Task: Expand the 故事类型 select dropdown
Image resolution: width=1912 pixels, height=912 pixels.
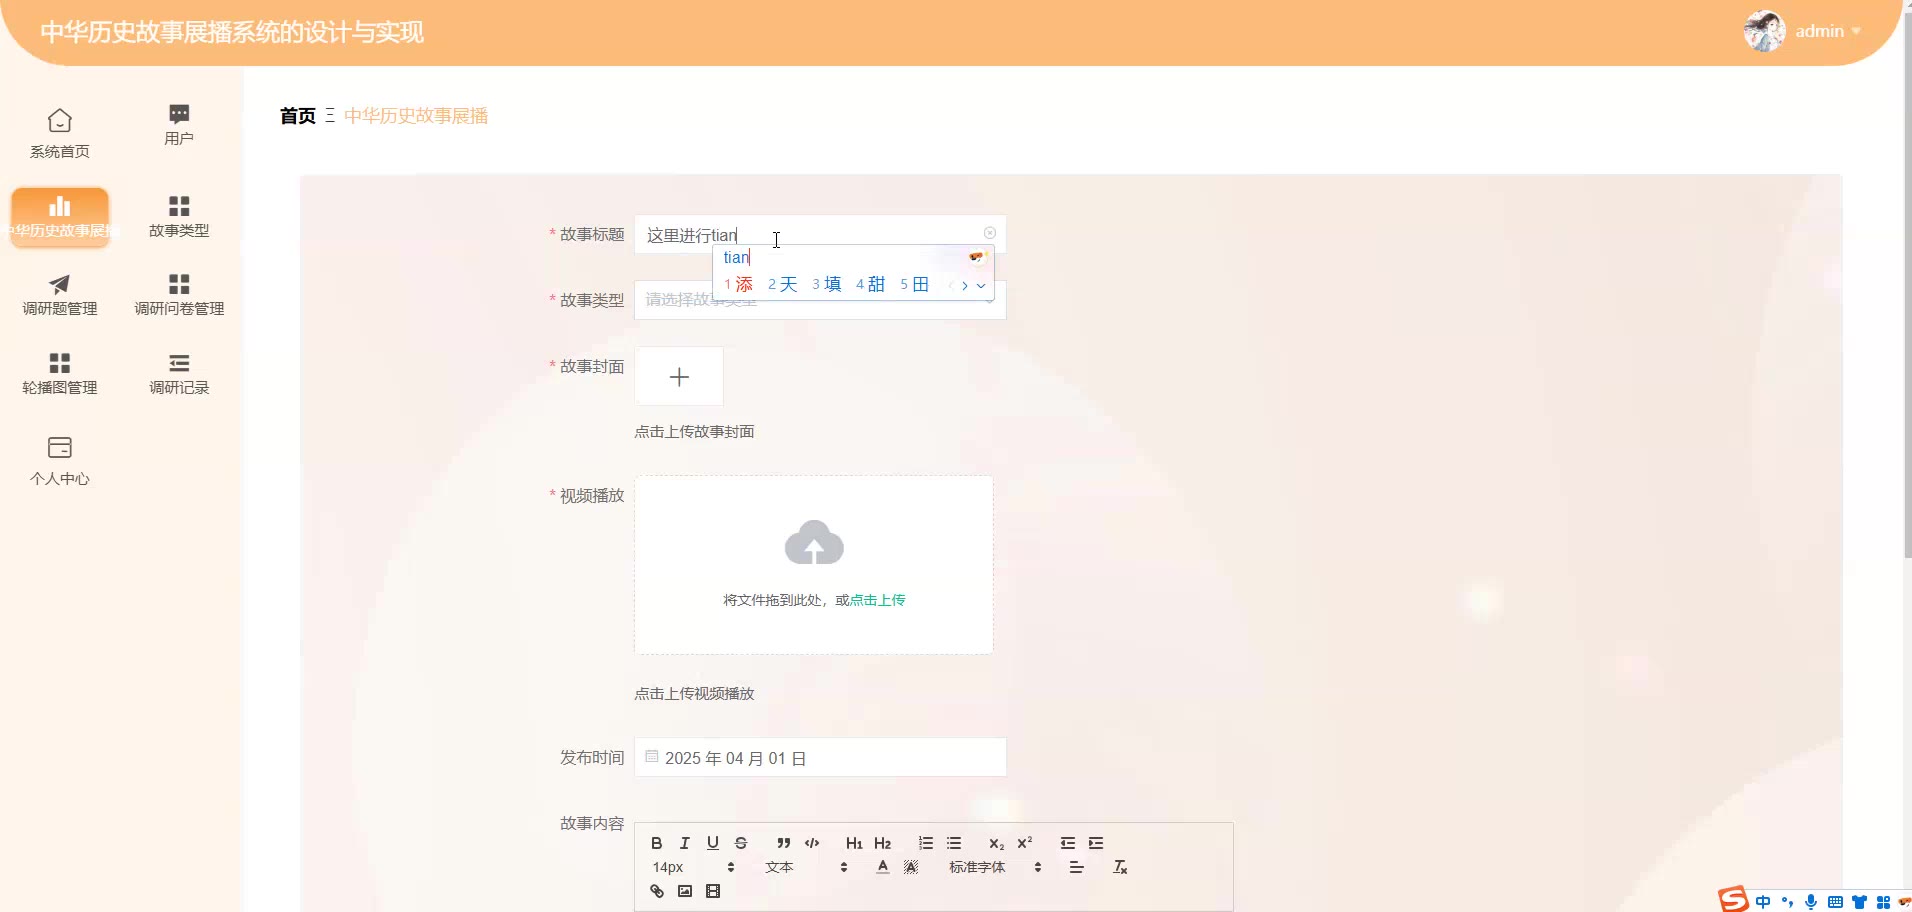Action: (x=820, y=300)
